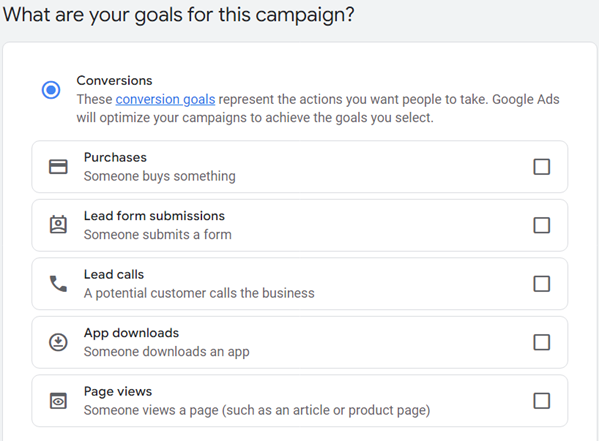Enable the Lead form submissions checkbox
The image size is (599, 441).
(541, 225)
